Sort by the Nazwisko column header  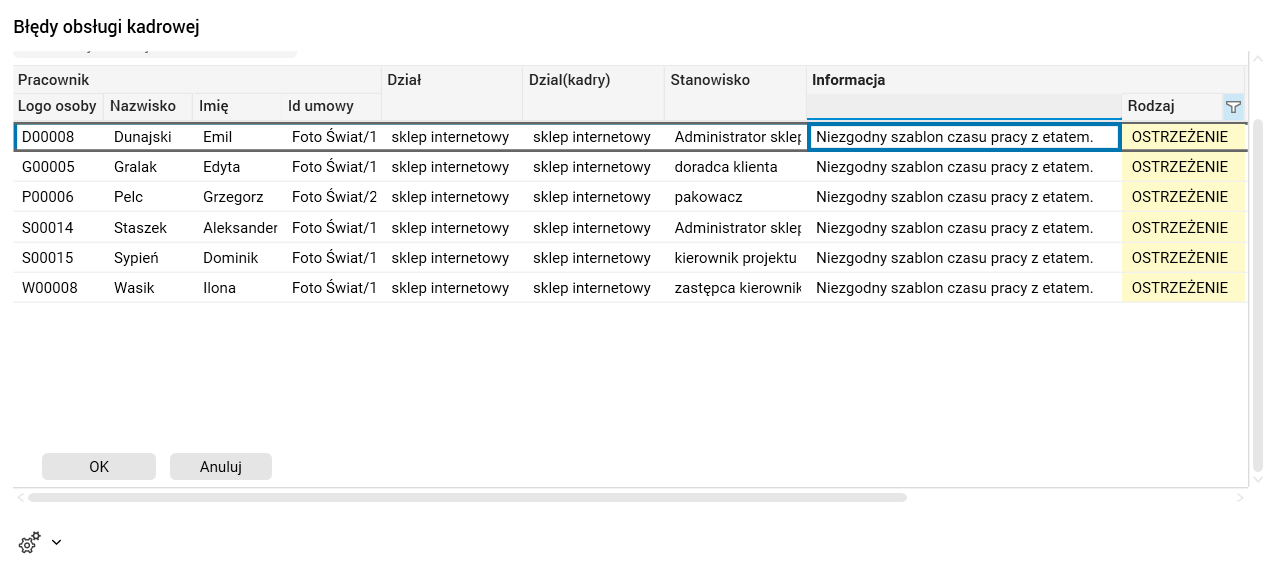[x=143, y=106]
